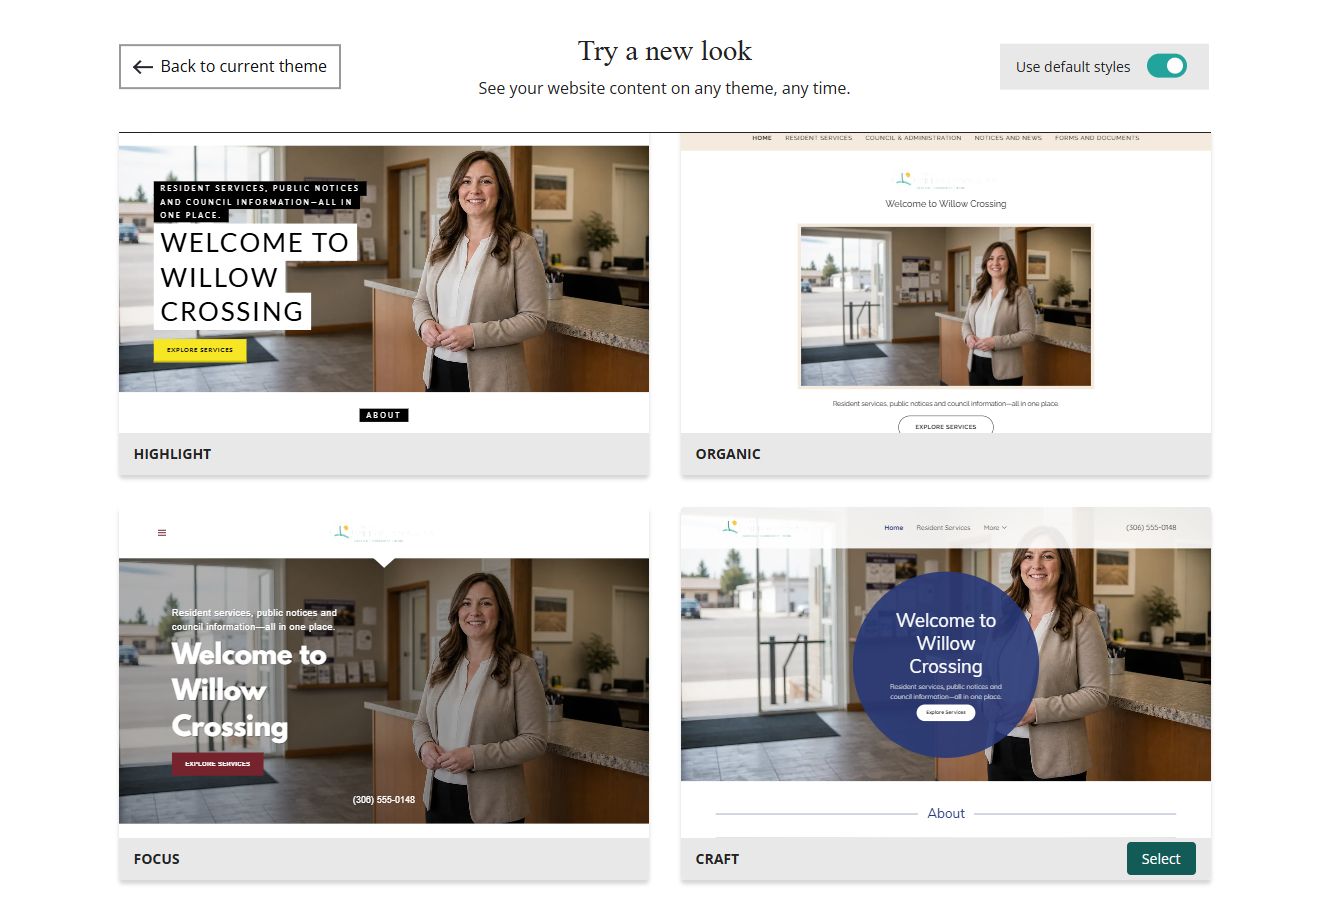Click the site logo in Organic preview
The image size is (1329, 912).
[x=946, y=180]
